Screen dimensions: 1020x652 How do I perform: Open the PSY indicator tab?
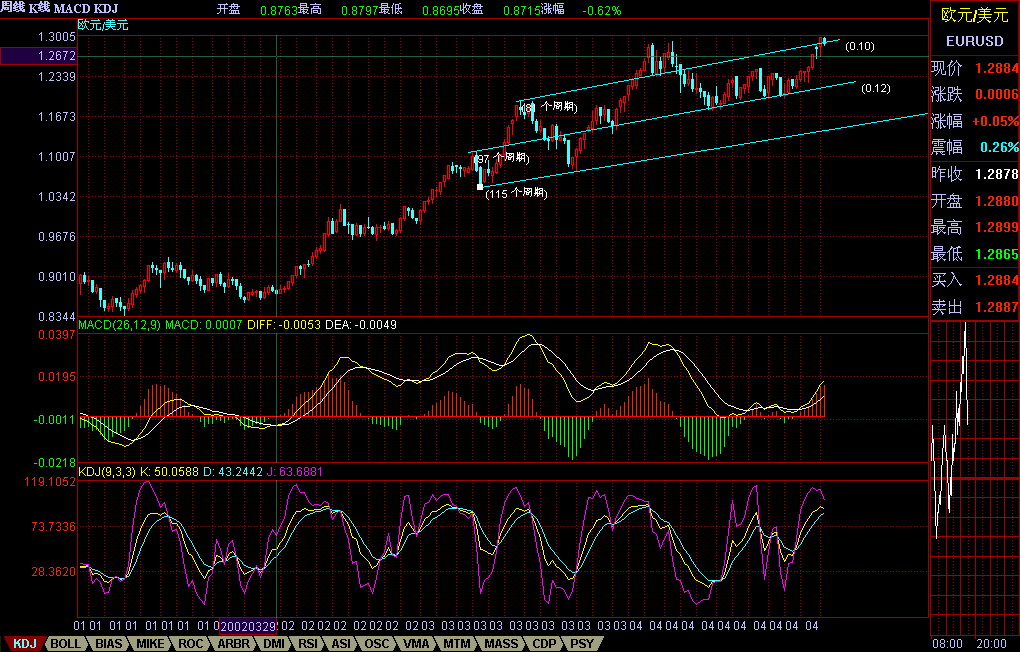pos(582,644)
